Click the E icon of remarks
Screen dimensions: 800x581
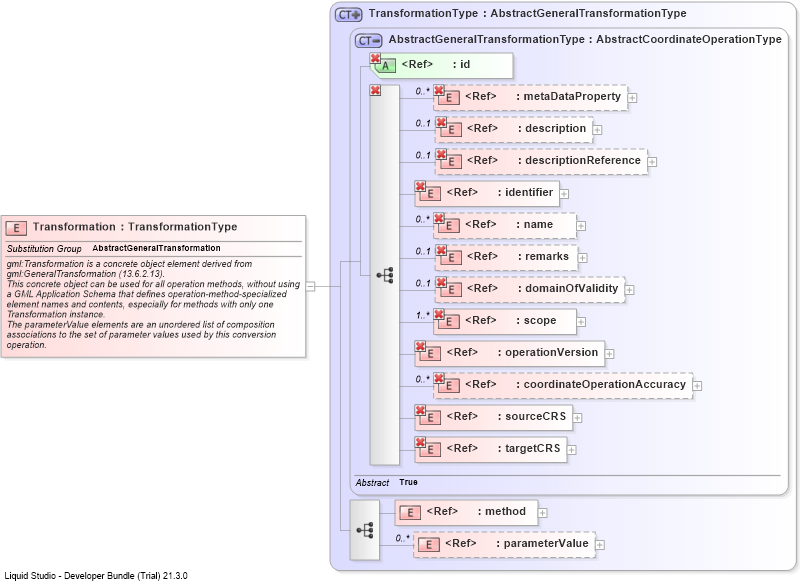[451, 258]
